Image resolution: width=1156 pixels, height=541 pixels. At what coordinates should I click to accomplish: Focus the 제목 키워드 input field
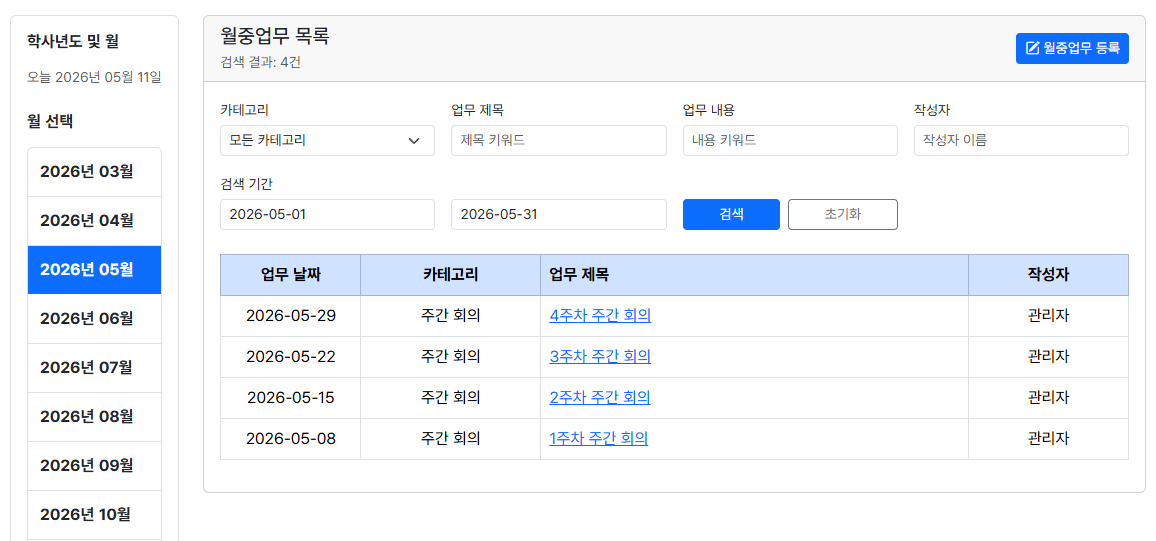[x=559, y=140]
